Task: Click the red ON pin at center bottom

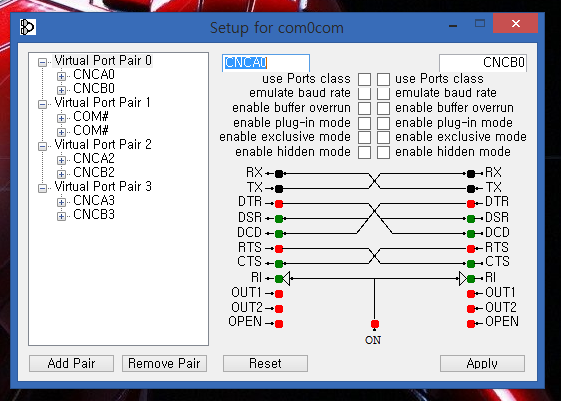Action: [x=375, y=324]
